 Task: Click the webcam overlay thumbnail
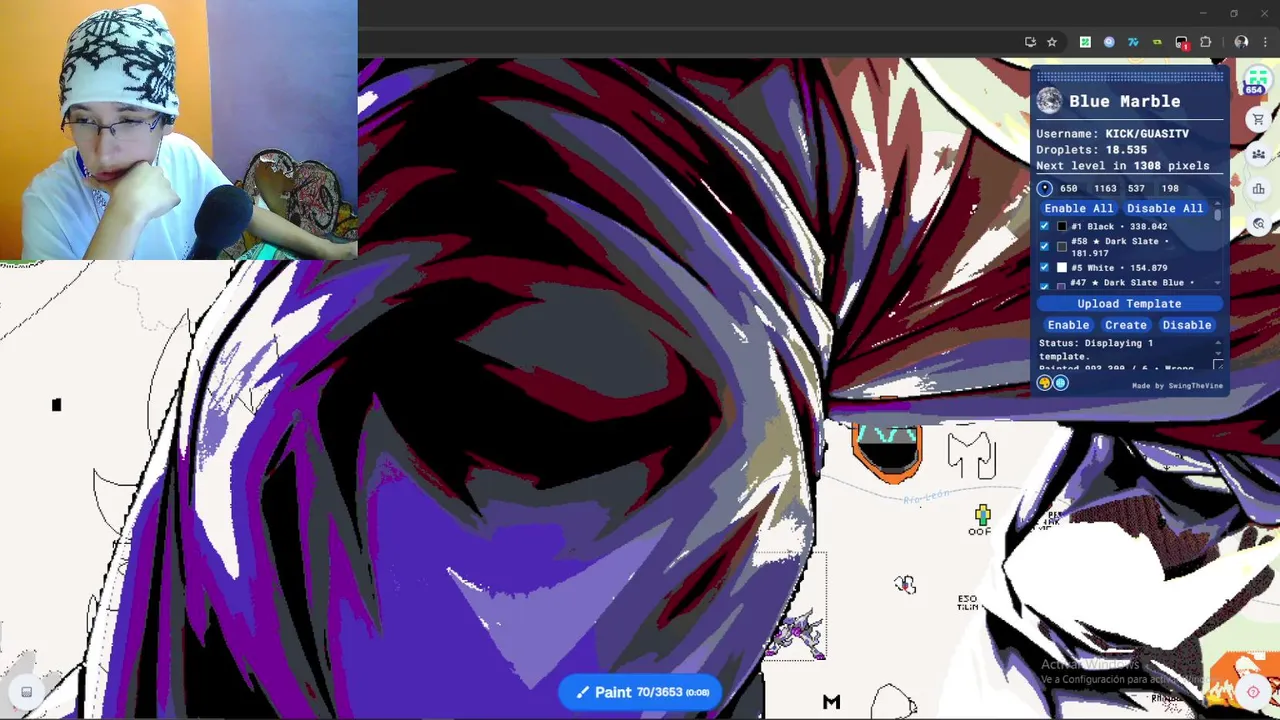pyautogui.click(x=179, y=130)
